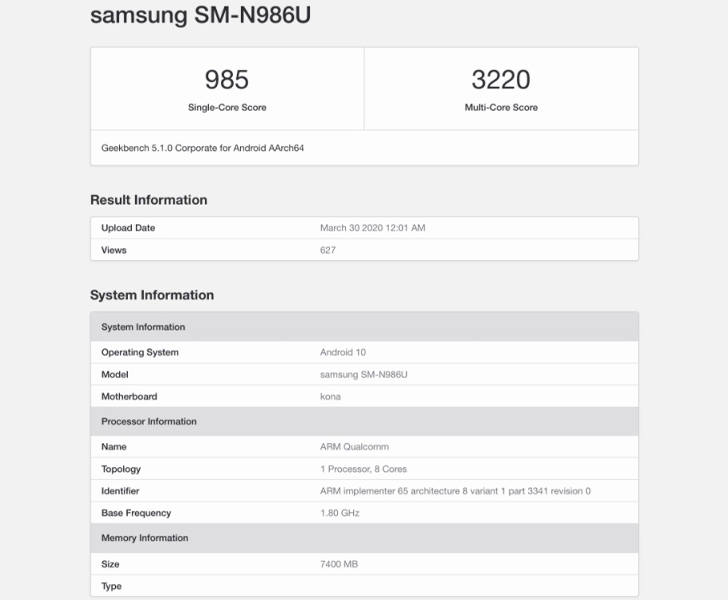The width and height of the screenshot is (728, 600).
Task: Select the 627 views value
Action: click(328, 250)
